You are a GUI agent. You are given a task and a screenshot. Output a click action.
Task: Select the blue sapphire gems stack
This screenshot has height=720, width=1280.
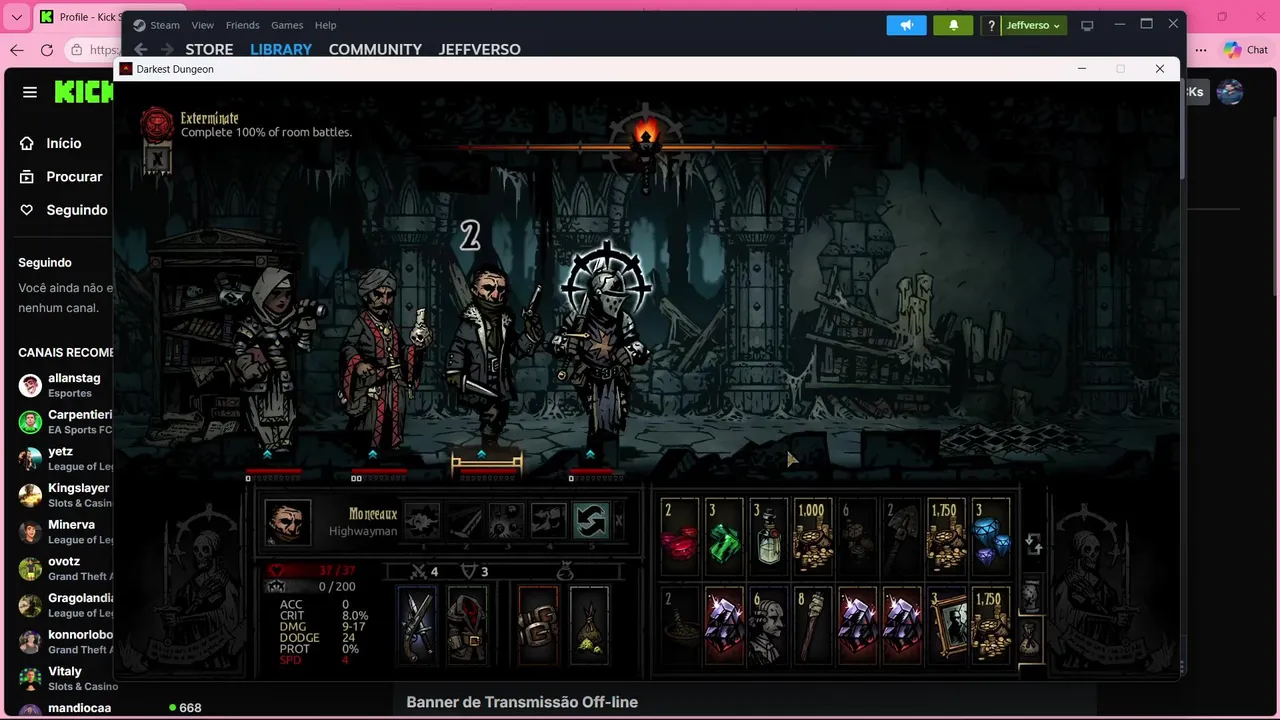point(990,537)
